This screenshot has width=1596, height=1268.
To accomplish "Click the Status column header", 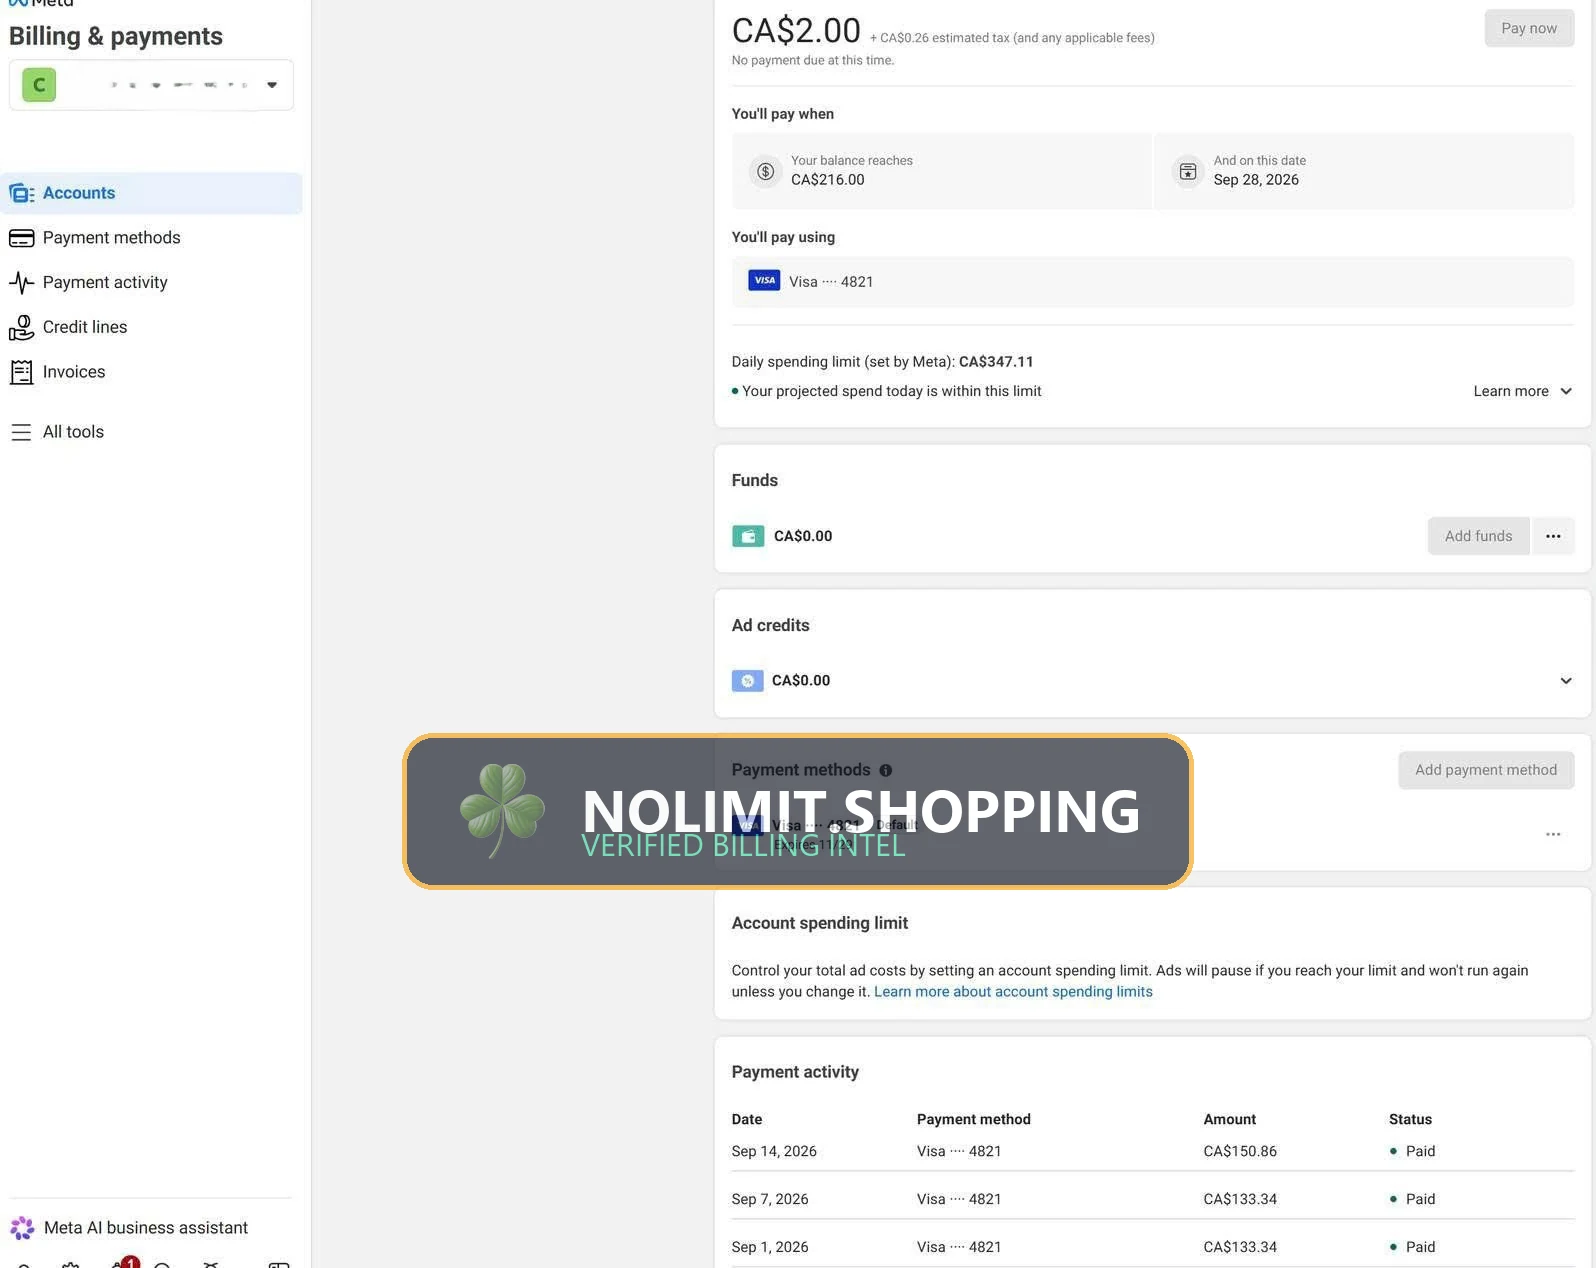I will click(x=1410, y=1120).
